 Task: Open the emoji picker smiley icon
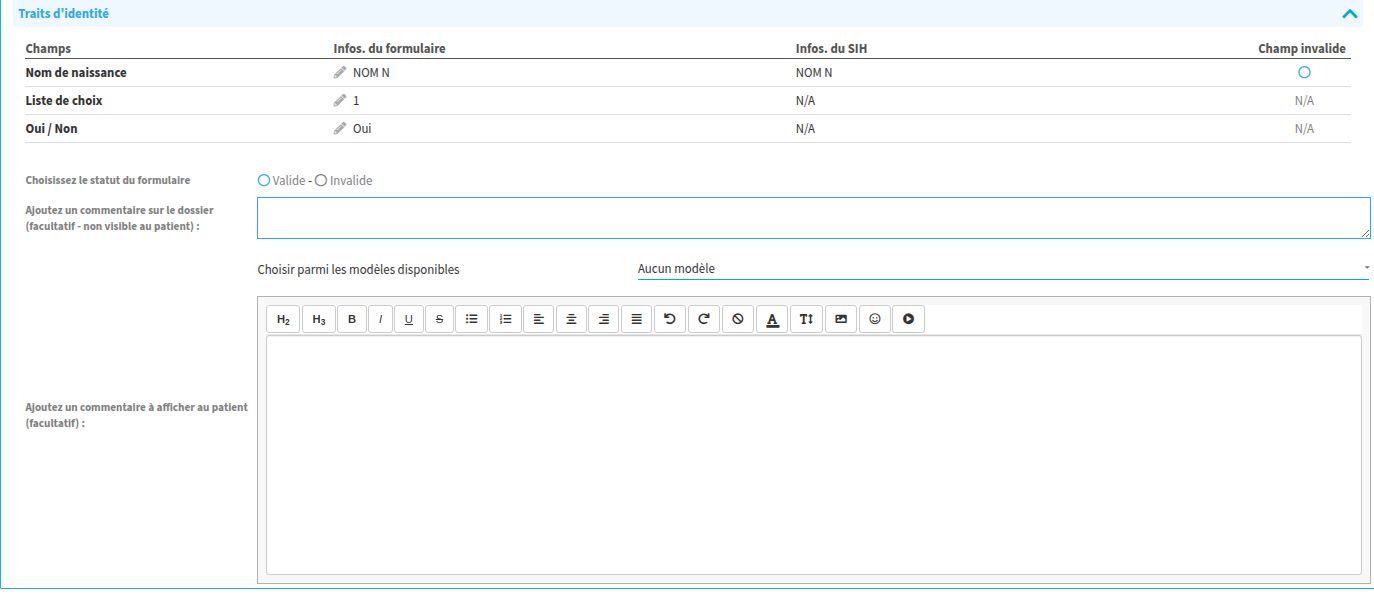click(874, 319)
